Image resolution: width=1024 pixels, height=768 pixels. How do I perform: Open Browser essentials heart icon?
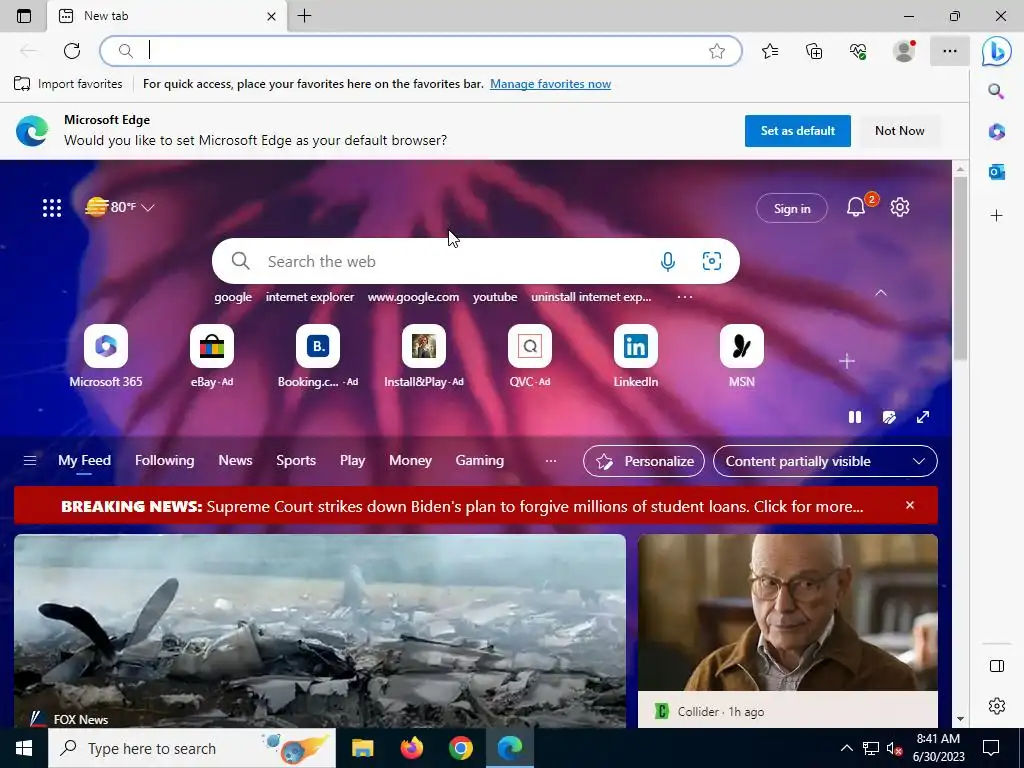click(858, 51)
